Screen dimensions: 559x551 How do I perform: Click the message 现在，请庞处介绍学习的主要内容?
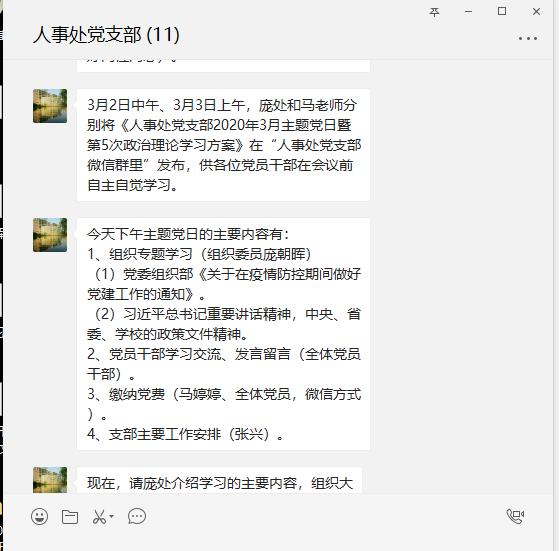coord(219,480)
